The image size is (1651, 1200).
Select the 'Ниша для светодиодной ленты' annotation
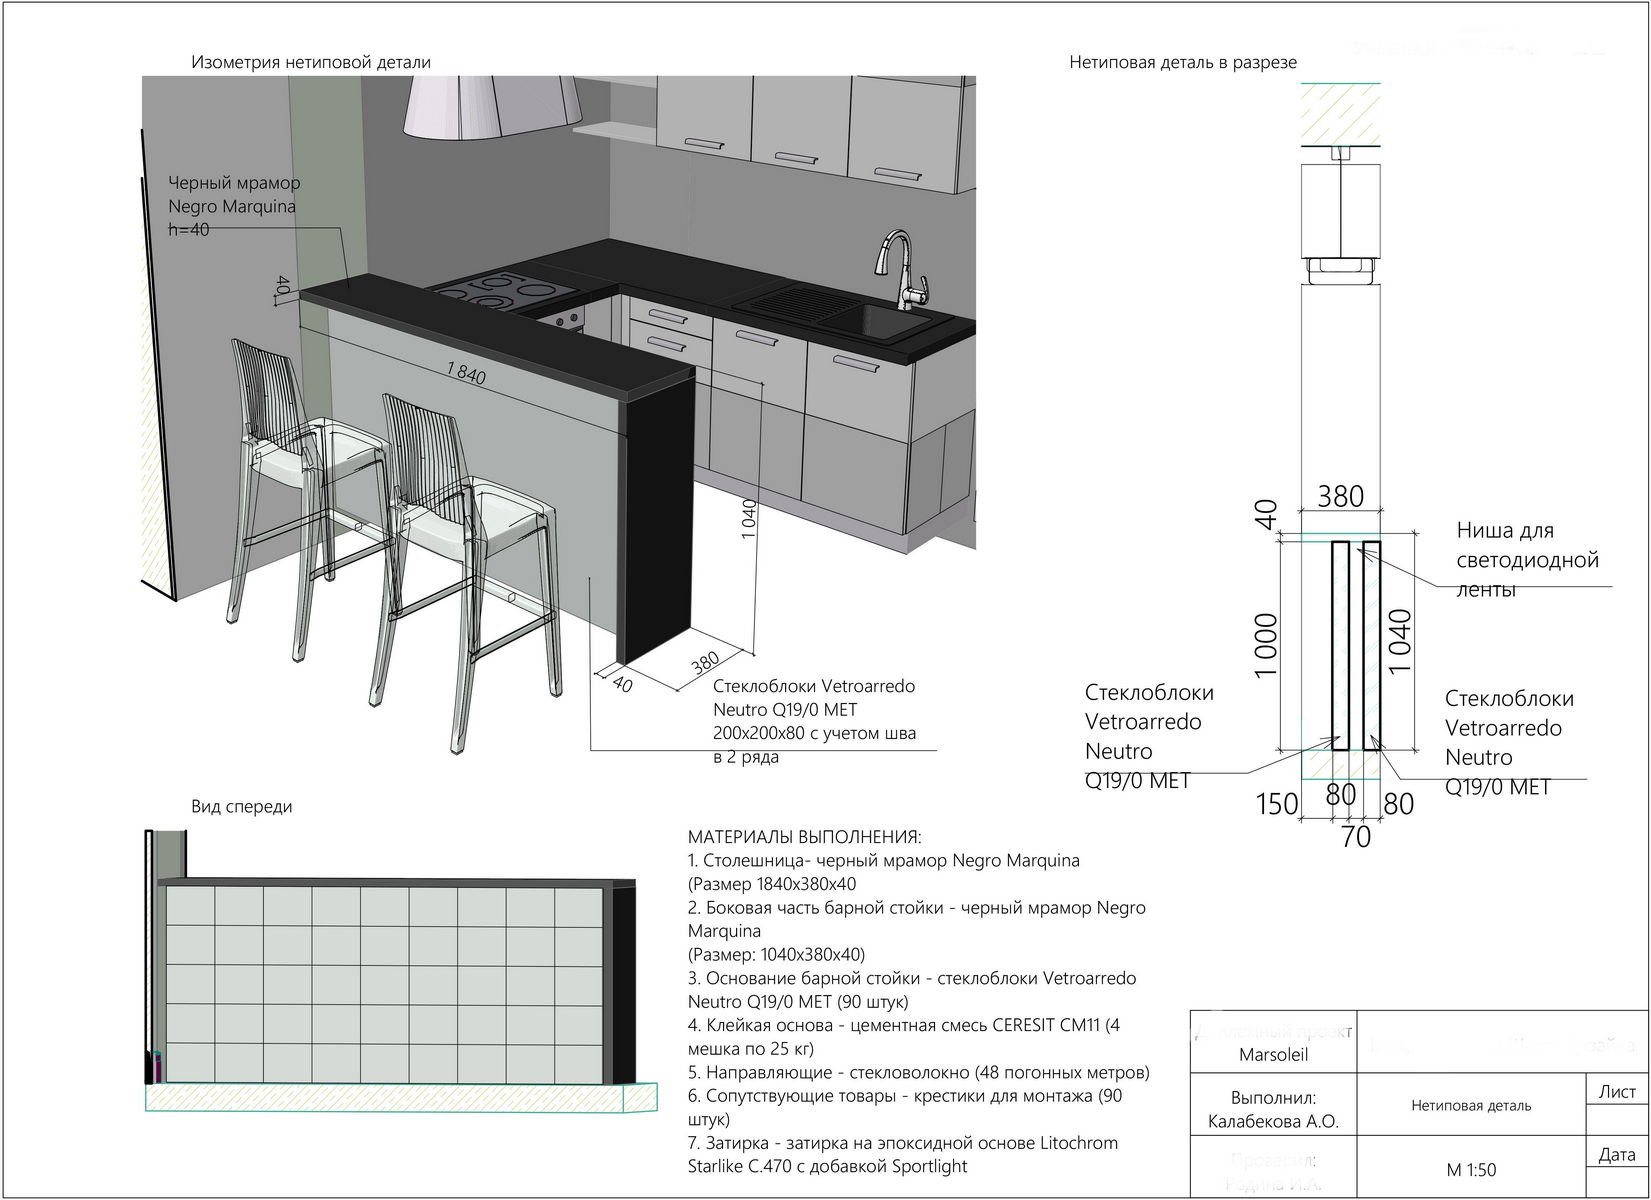(1527, 560)
